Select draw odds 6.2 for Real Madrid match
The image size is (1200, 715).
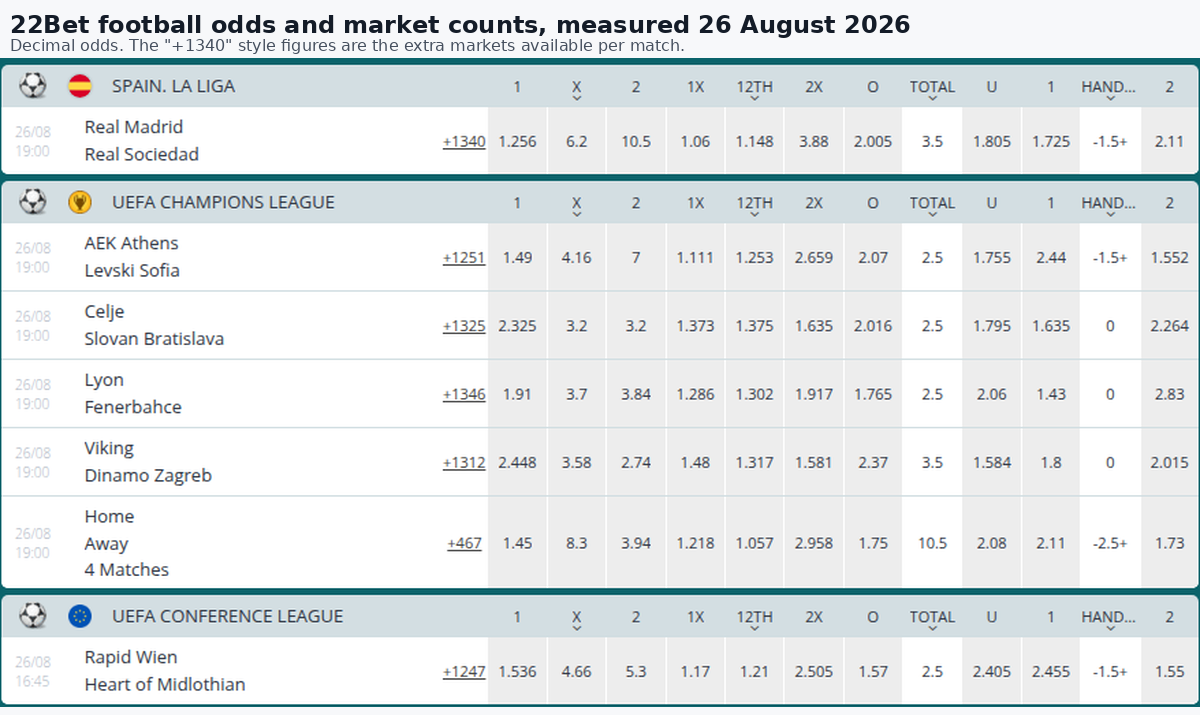[577, 142]
